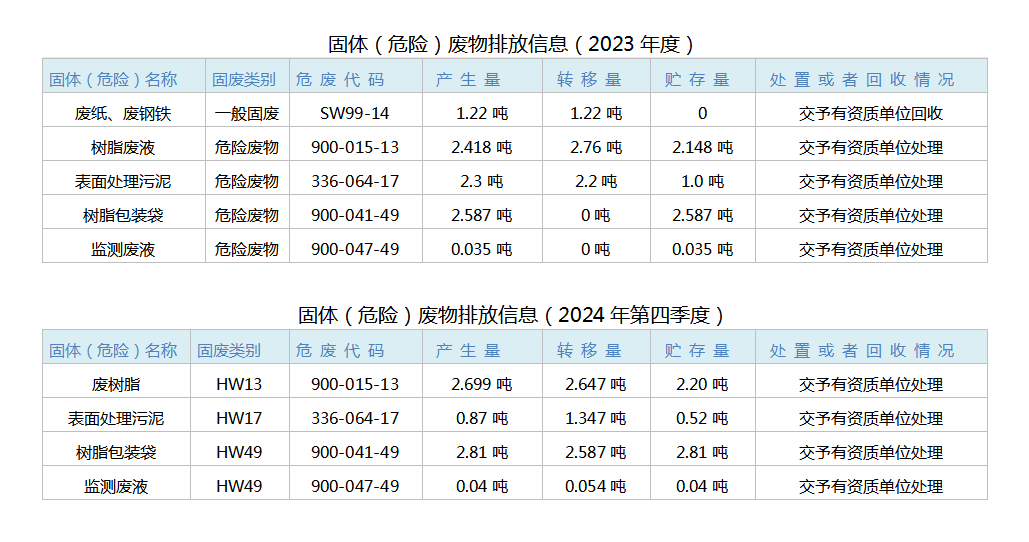Select the 2.418 吨 产生量 cell
Image resolution: width=1029 pixels, height=542 pixels.
coord(481,148)
